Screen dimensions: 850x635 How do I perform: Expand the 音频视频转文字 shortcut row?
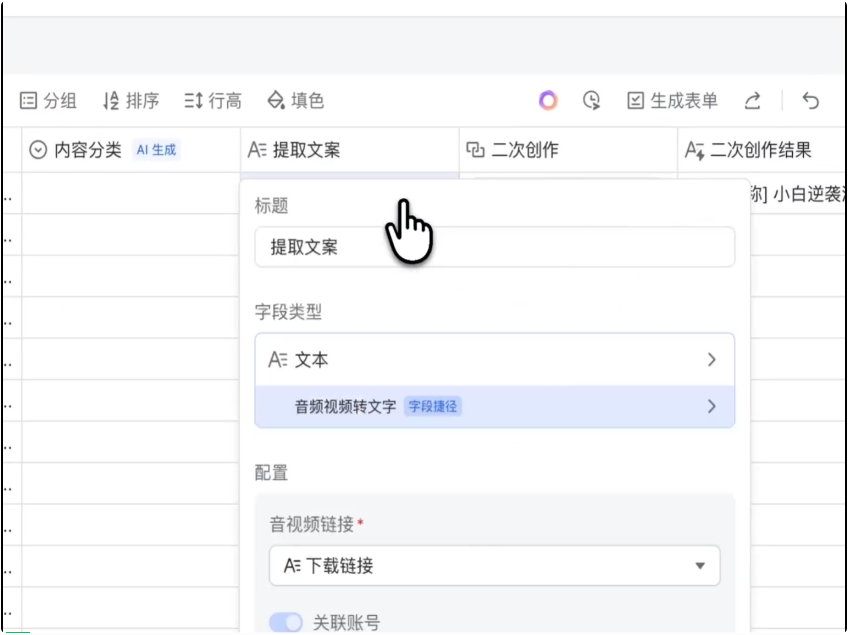point(494,407)
